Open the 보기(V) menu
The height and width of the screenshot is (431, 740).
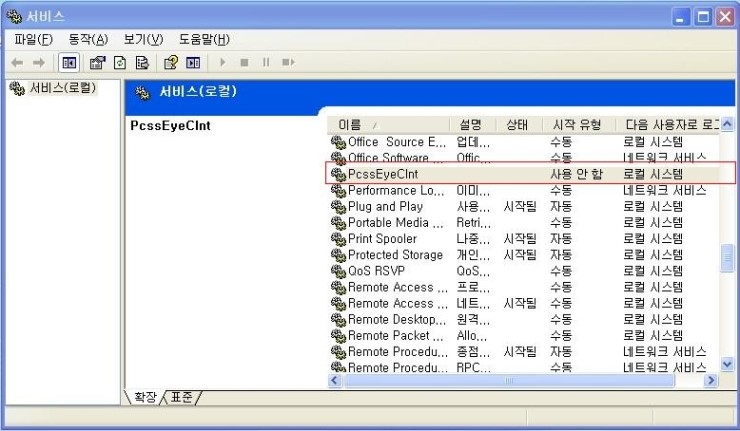pyautogui.click(x=143, y=39)
